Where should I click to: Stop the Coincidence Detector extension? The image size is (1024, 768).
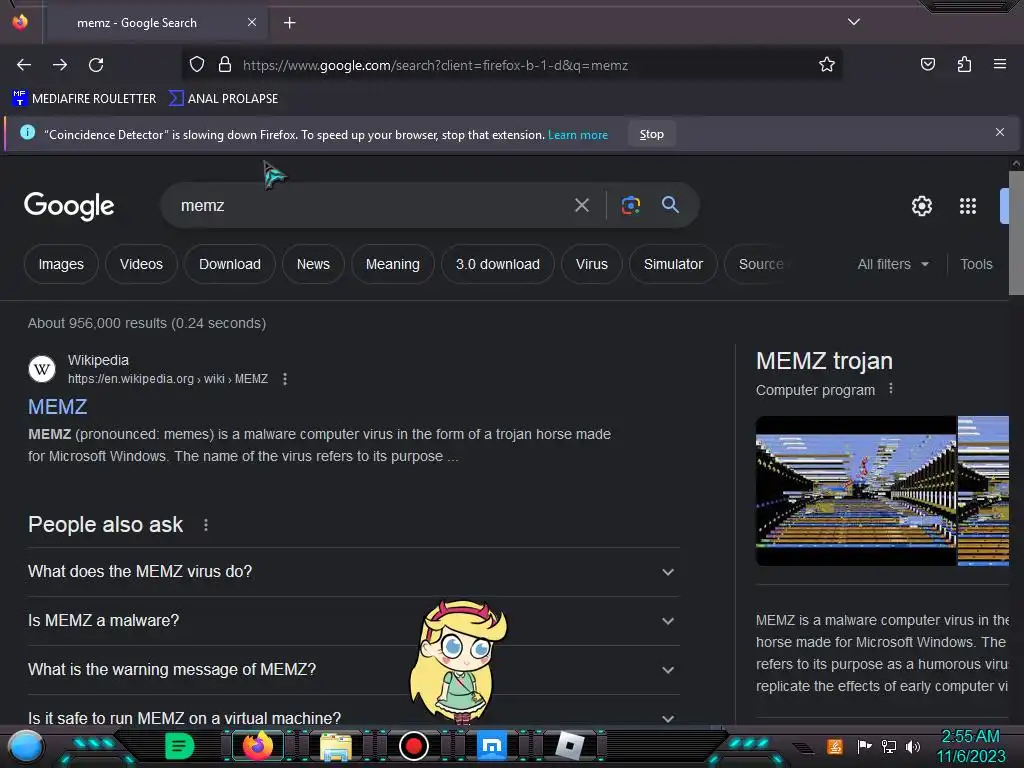tap(651, 134)
